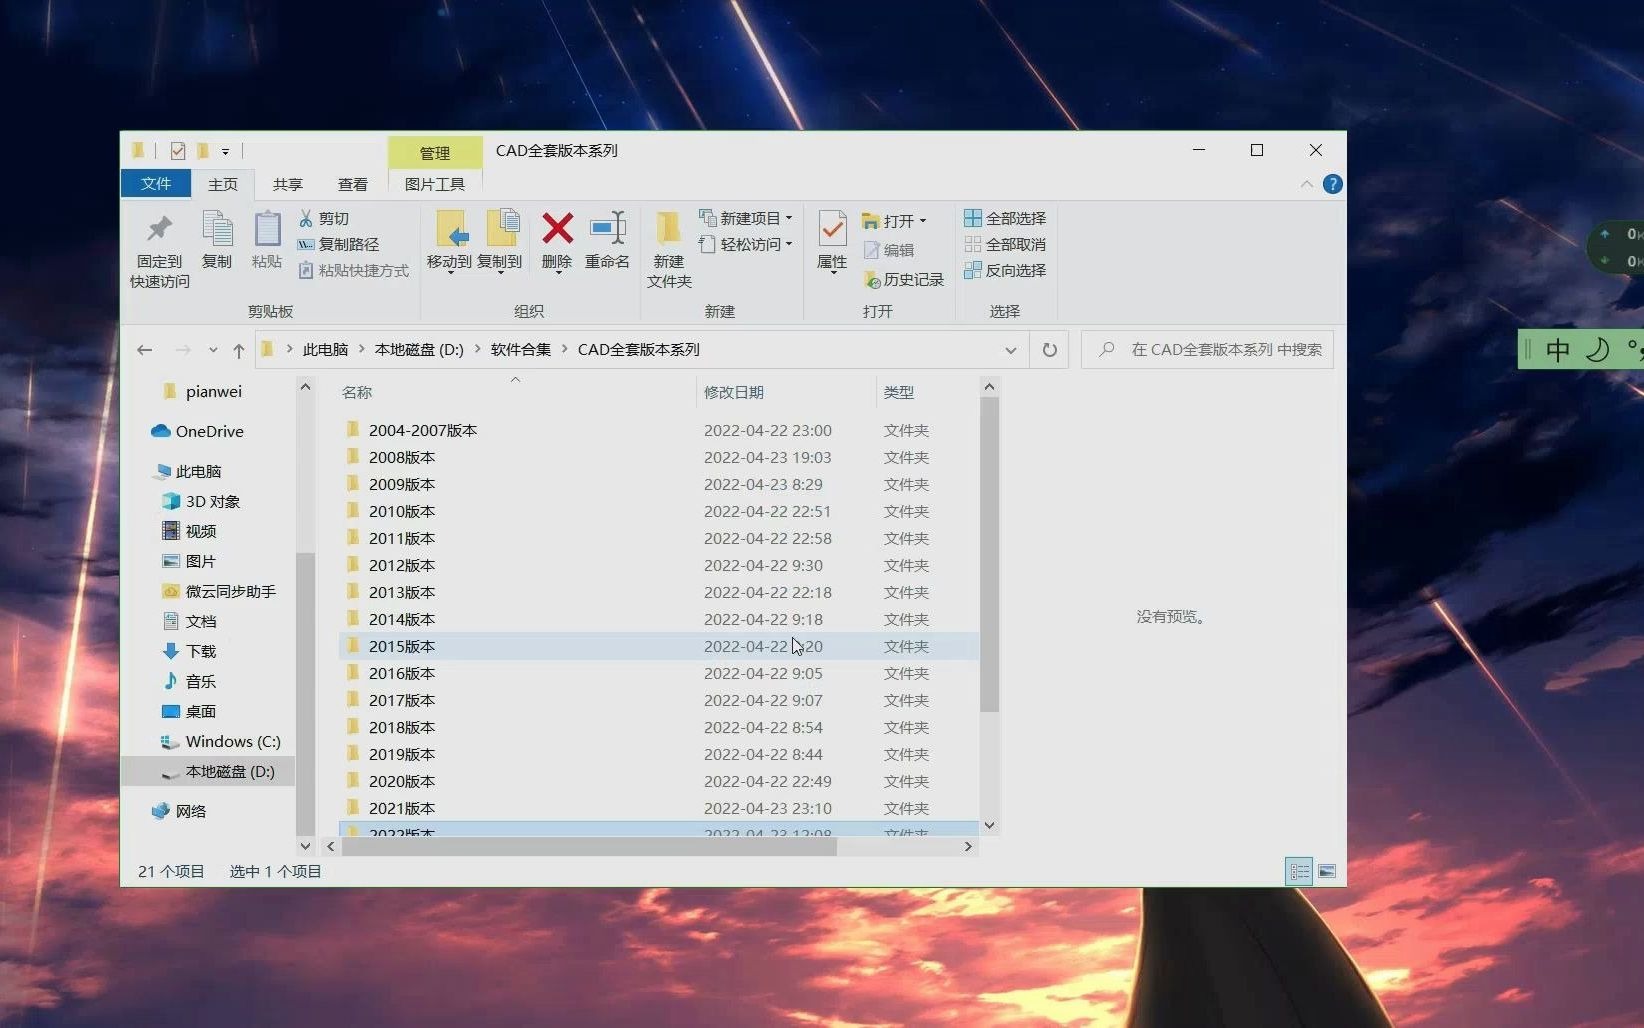Image resolution: width=1644 pixels, height=1028 pixels.
Task: Sort by Name (名称) column header
Action: click(357, 392)
